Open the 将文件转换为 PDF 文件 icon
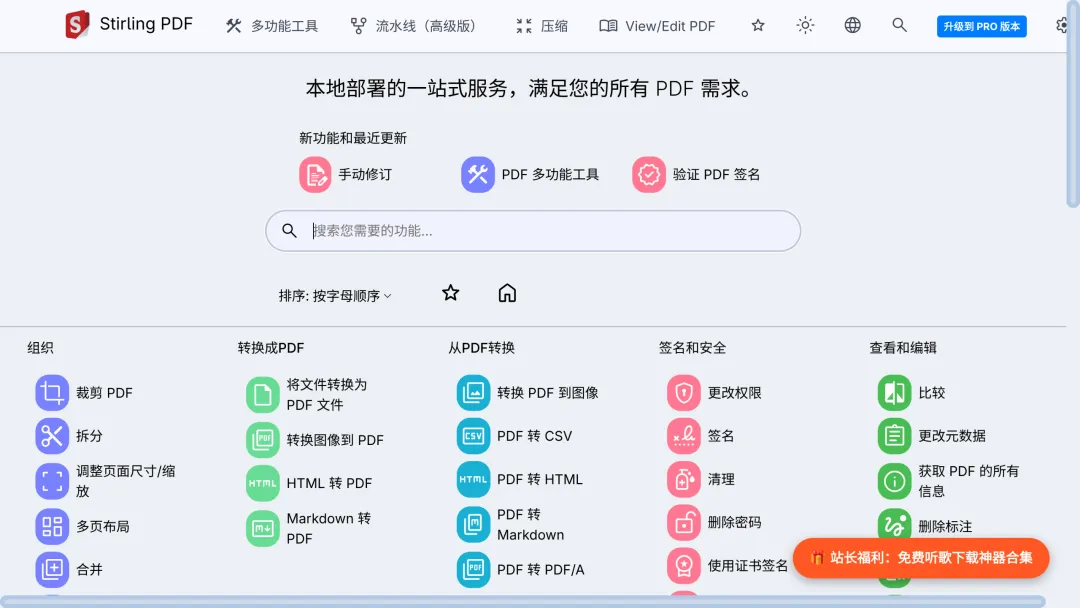The width and height of the screenshot is (1080, 608). click(262, 395)
